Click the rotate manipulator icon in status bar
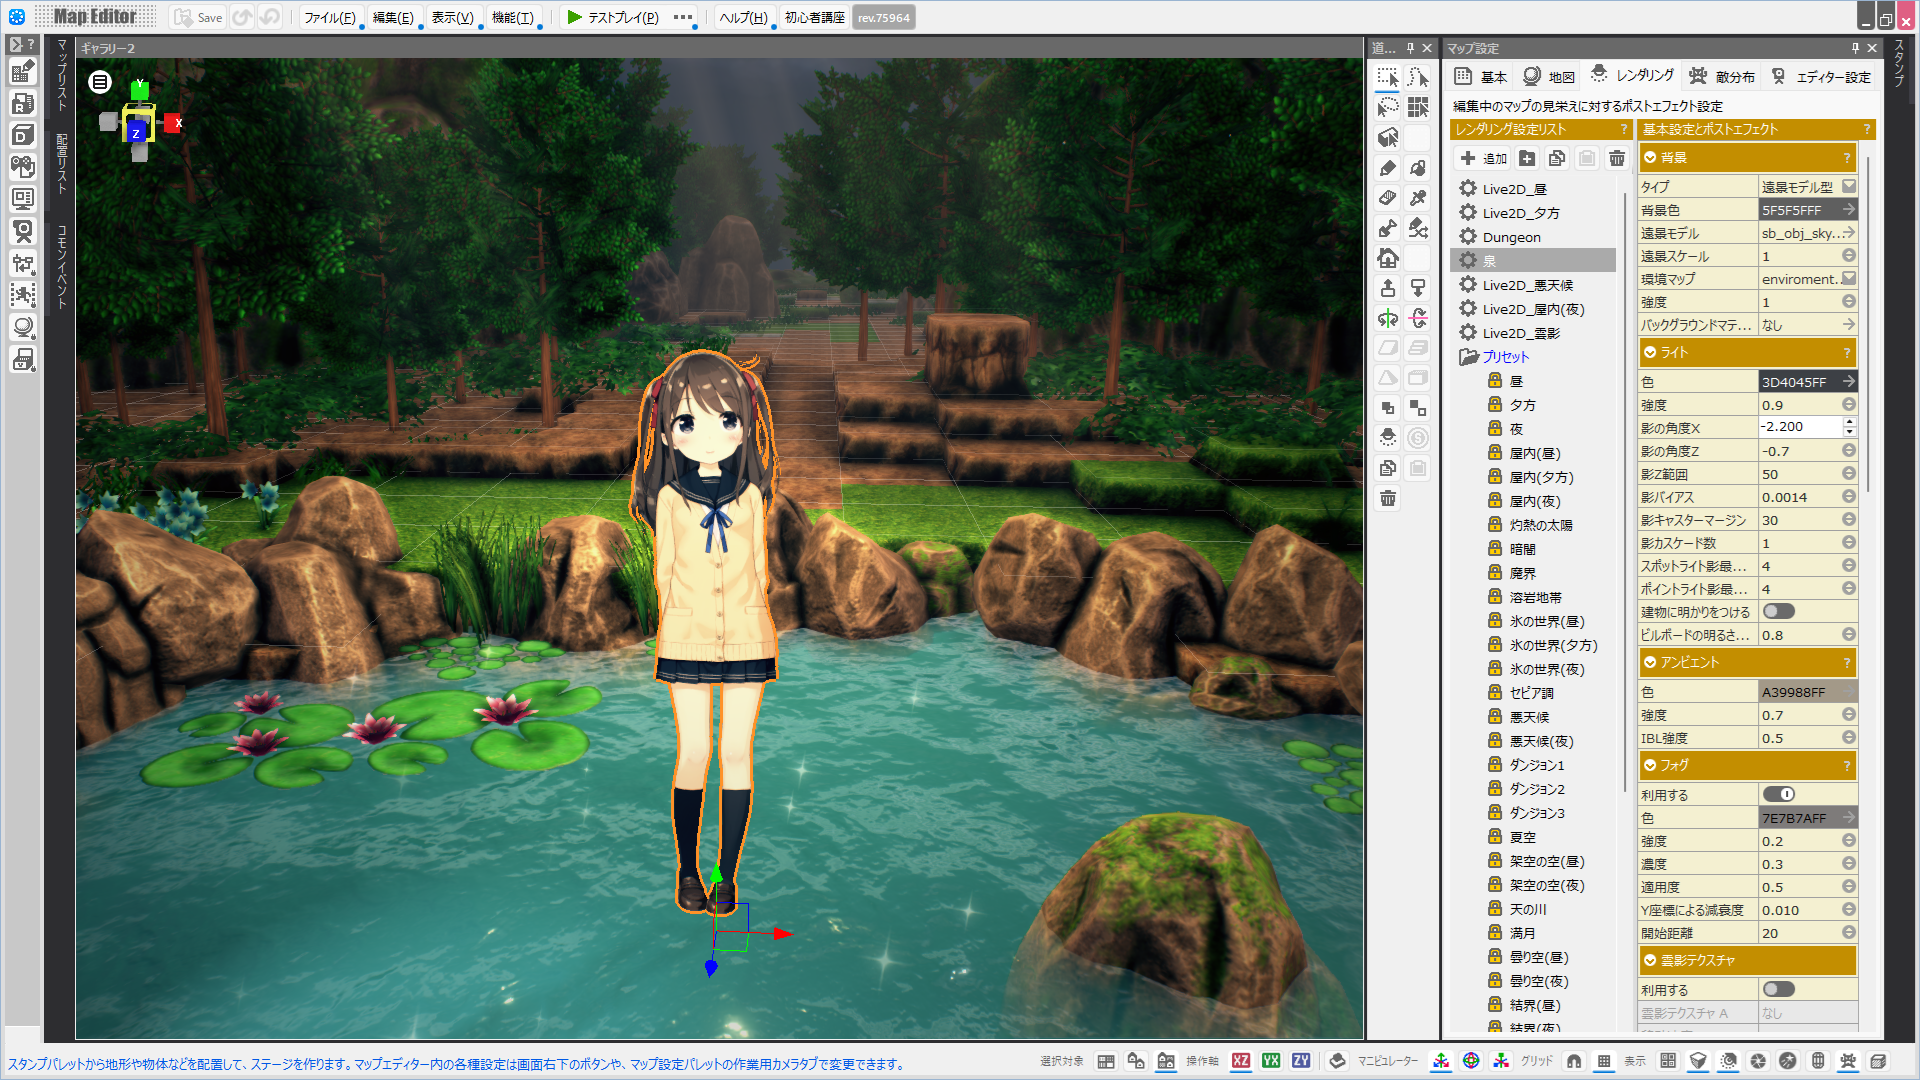The height and width of the screenshot is (1080, 1920). coord(1471,1061)
